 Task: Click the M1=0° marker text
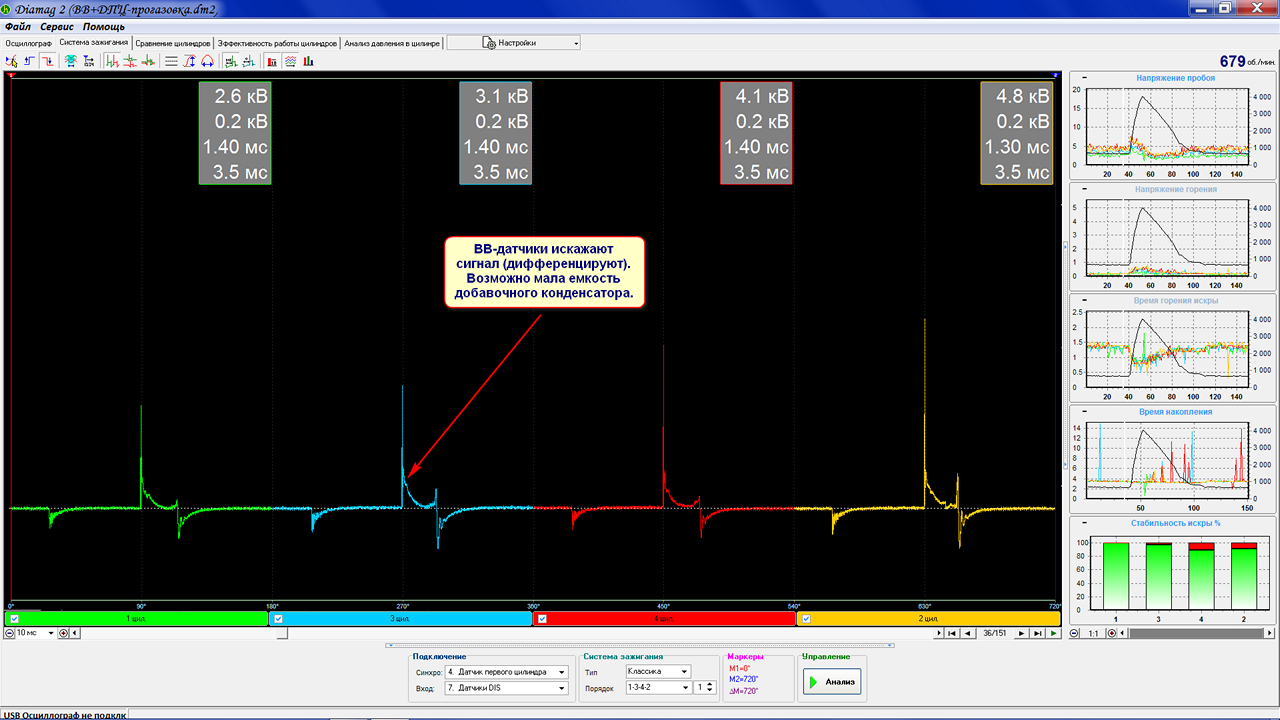click(742, 669)
